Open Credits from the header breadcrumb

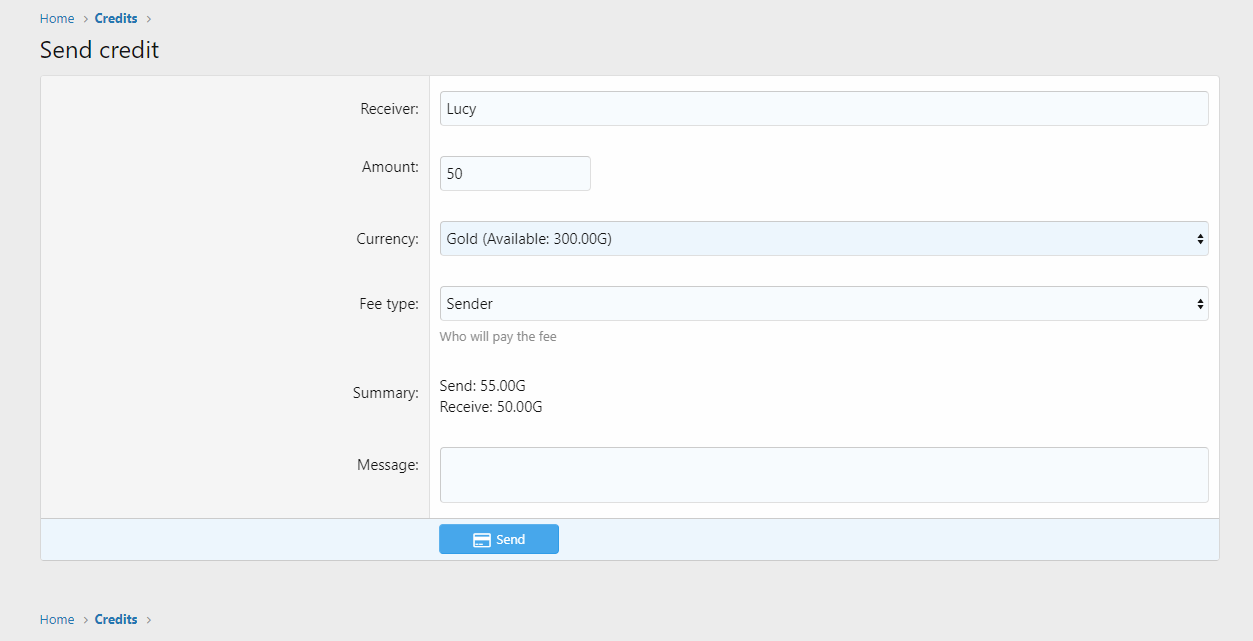[x=116, y=19]
